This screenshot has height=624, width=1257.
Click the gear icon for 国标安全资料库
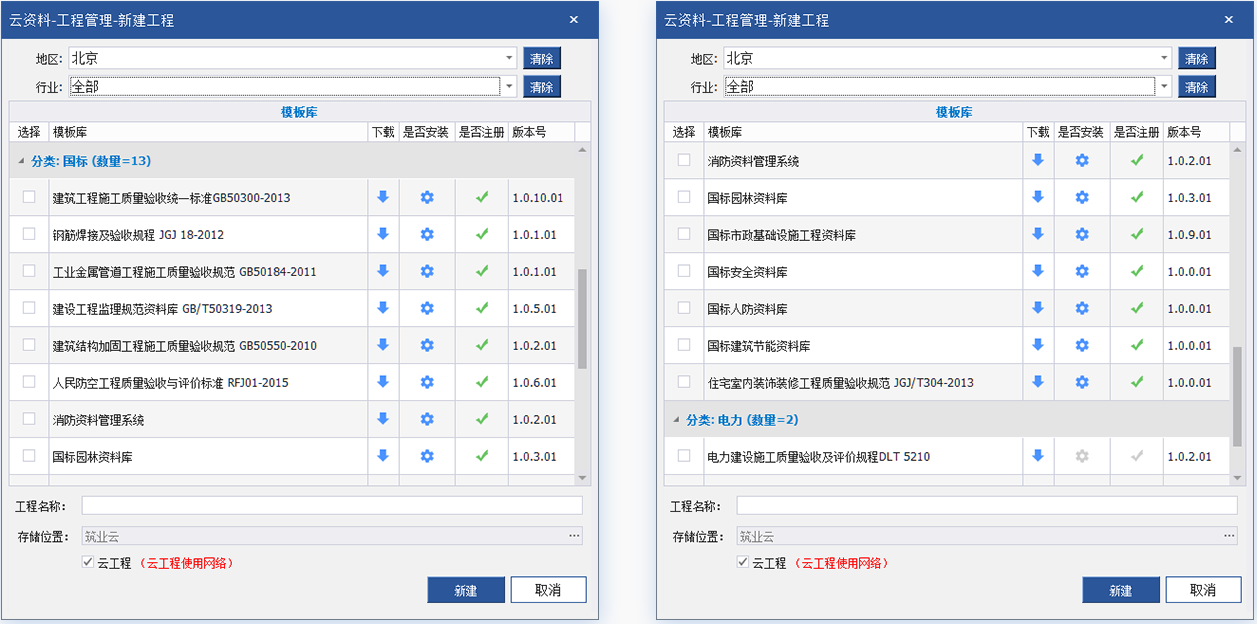click(x=1081, y=271)
